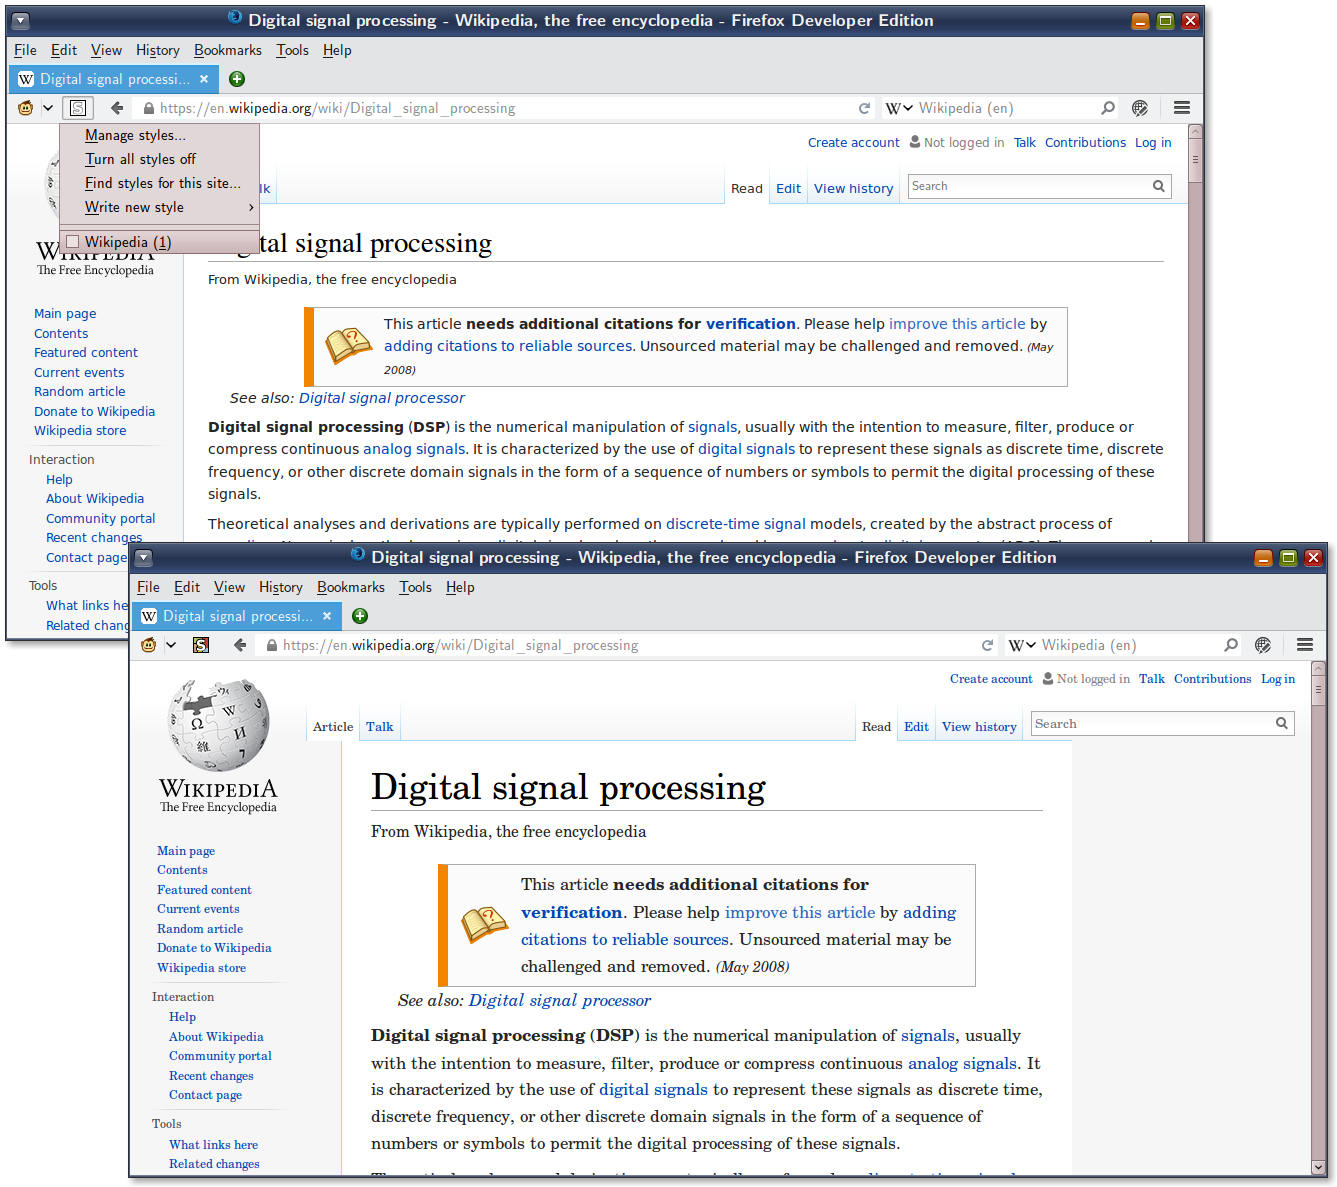Open new tab plus button in front window
The image size is (1337, 1187).
(360, 616)
